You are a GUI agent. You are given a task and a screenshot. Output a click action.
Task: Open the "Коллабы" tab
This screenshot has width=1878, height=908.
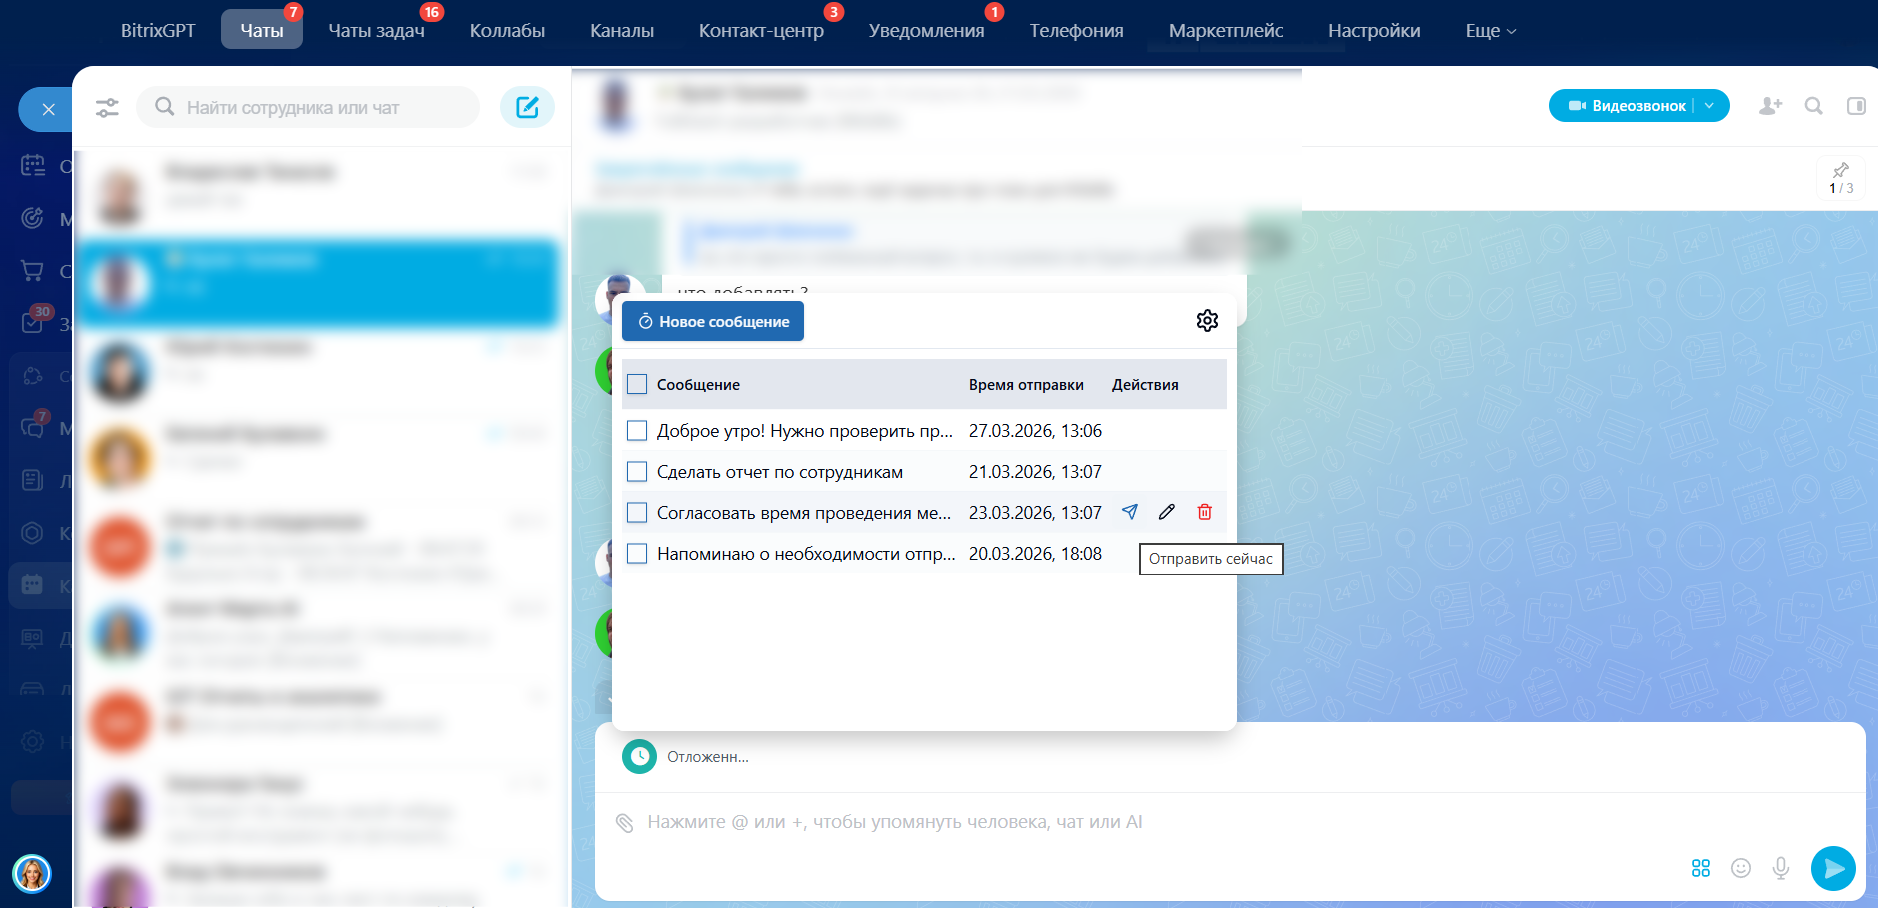tap(507, 31)
